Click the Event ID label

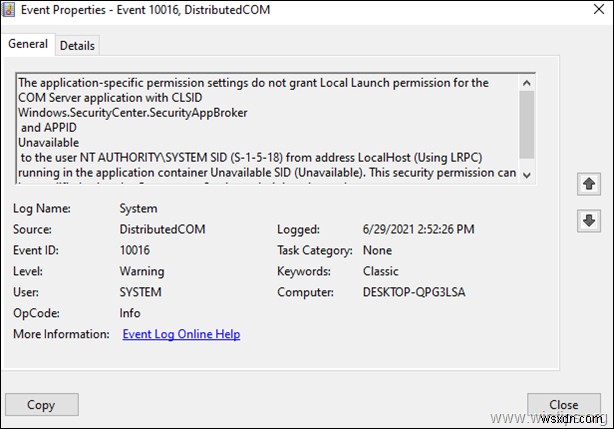(36, 250)
